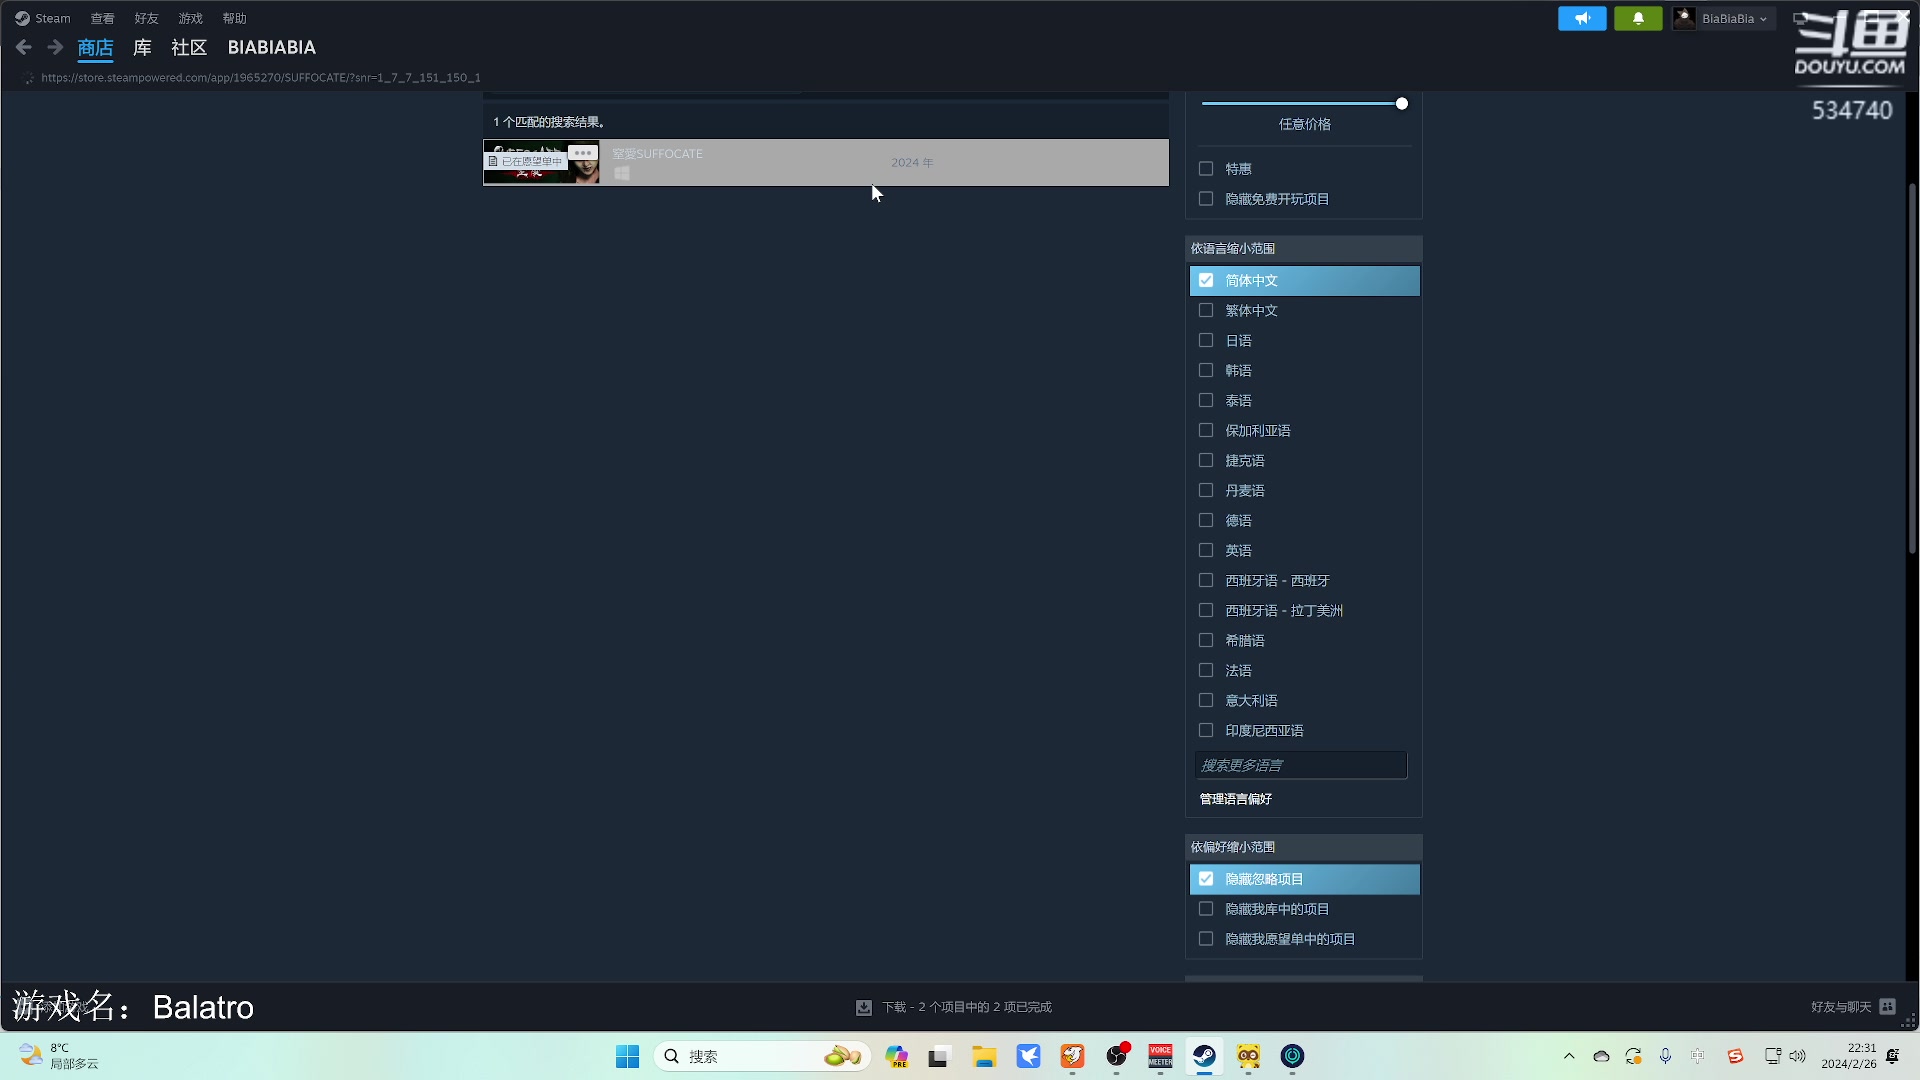Open the BIABIABIA profile tab

[x=271, y=48]
